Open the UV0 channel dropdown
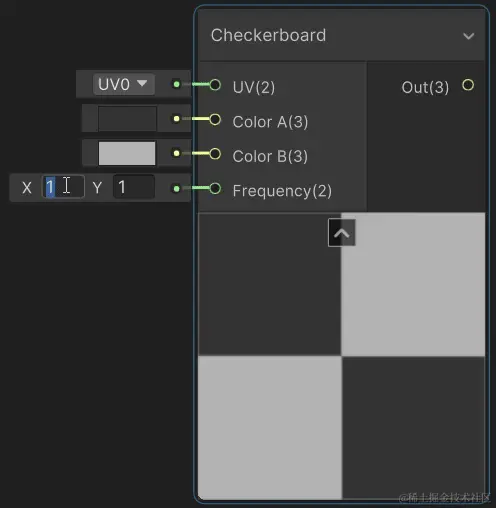 tap(123, 84)
